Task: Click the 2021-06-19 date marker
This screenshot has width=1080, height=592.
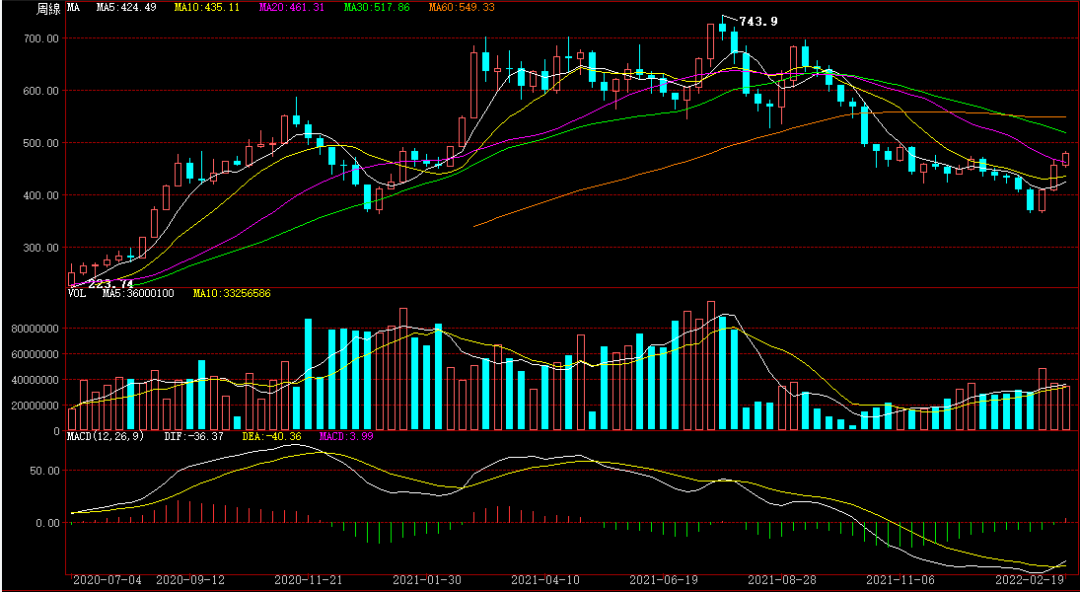Action: (x=663, y=580)
